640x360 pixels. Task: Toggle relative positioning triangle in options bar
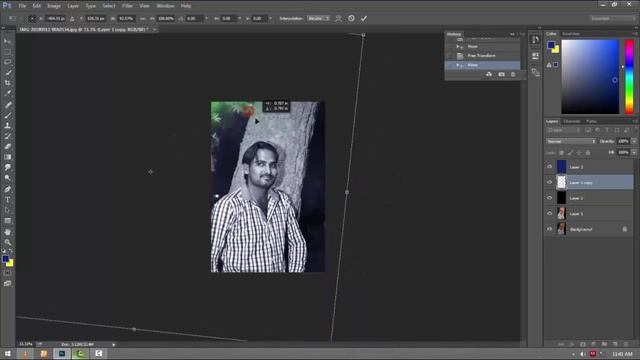coord(72,18)
